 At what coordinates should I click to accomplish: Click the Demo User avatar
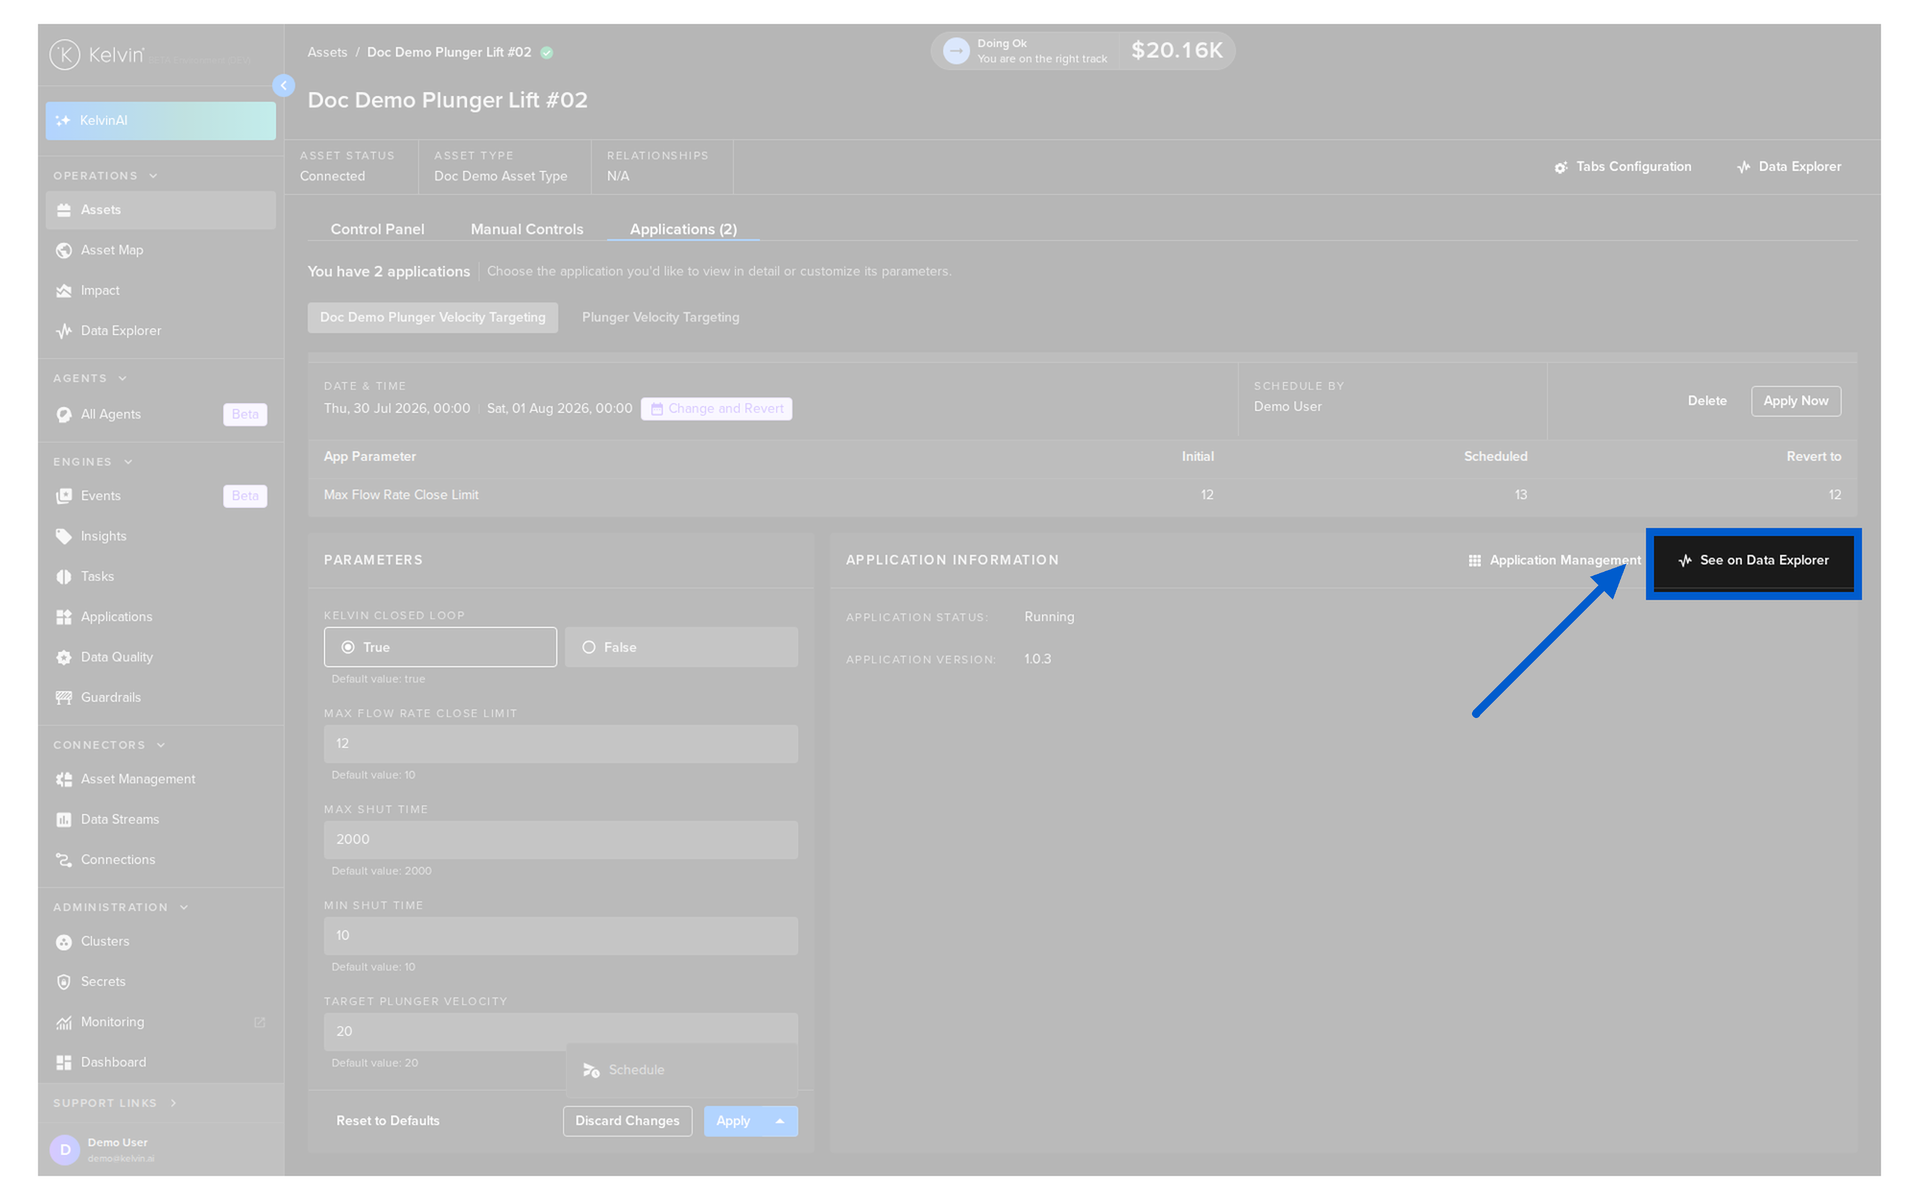(65, 1150)
